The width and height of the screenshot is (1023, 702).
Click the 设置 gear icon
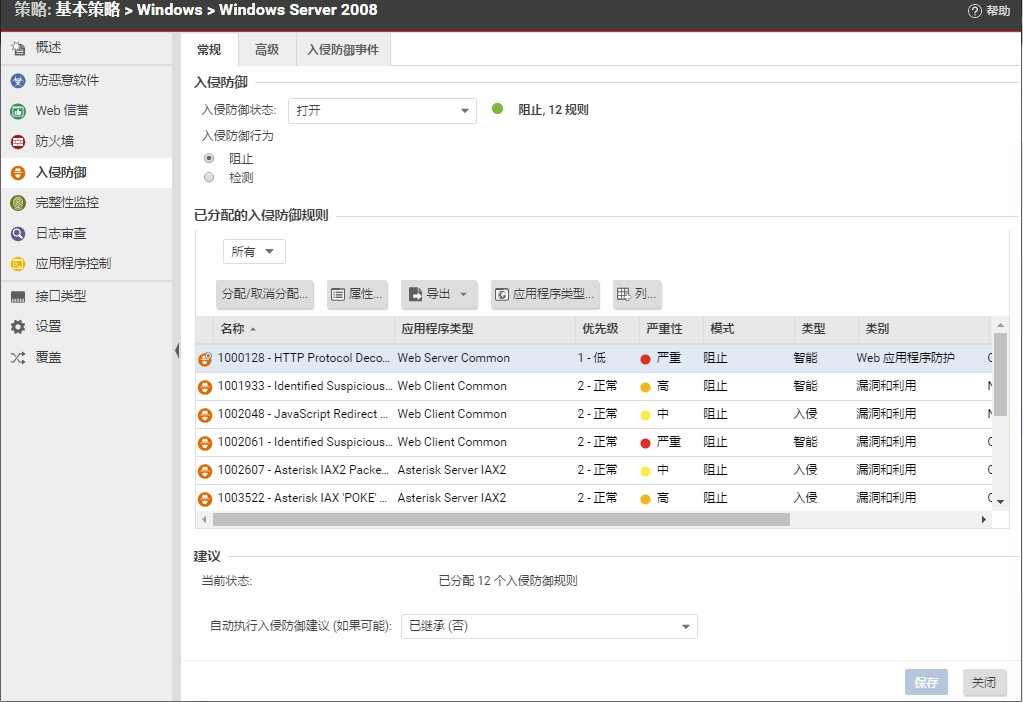(18, 327)
